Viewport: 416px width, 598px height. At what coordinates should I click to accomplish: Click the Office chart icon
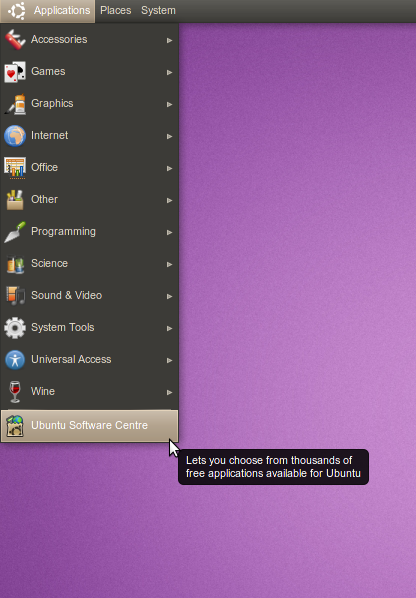point(15,167)
